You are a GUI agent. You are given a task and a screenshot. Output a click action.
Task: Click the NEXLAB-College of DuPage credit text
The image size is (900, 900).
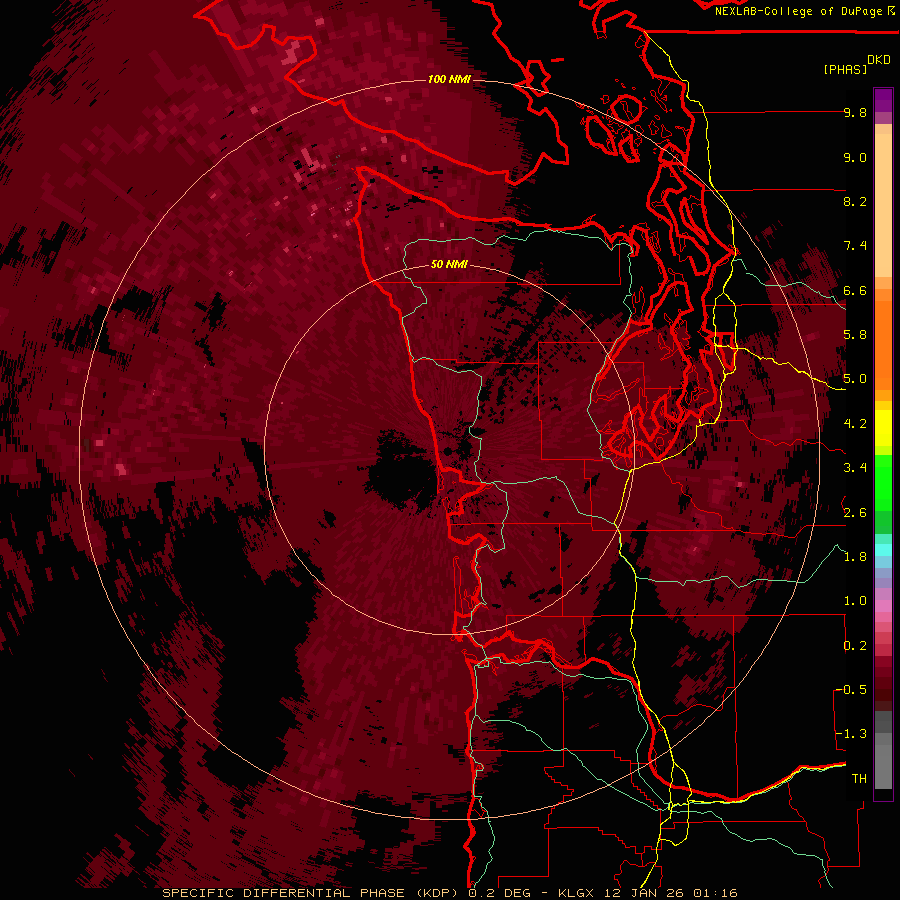click(798, 11)
